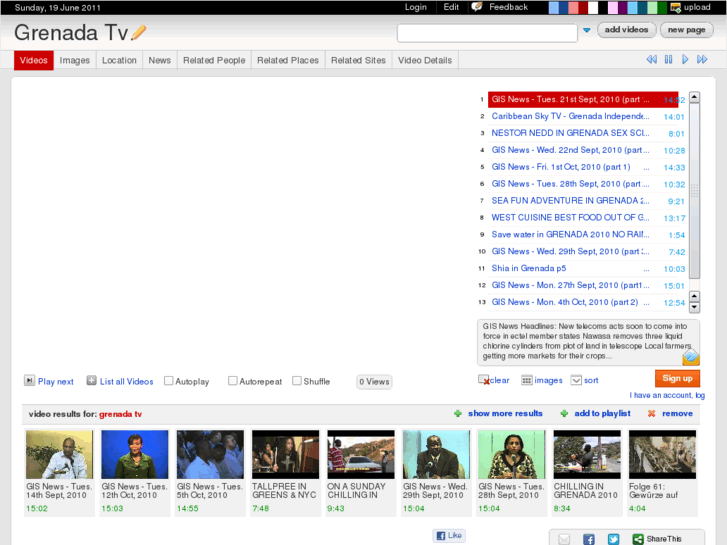Open the Related Places tab
The width and height of the screenshot is (727, 545).
tap(288, 60)
